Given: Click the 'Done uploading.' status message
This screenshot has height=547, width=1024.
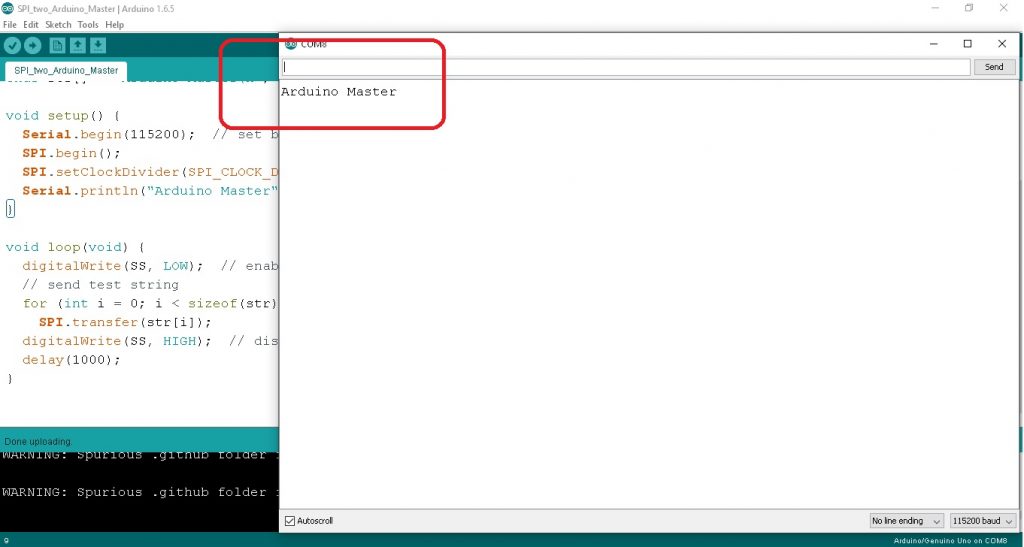Looking at the screenshot, I should [x=38, y=442].
